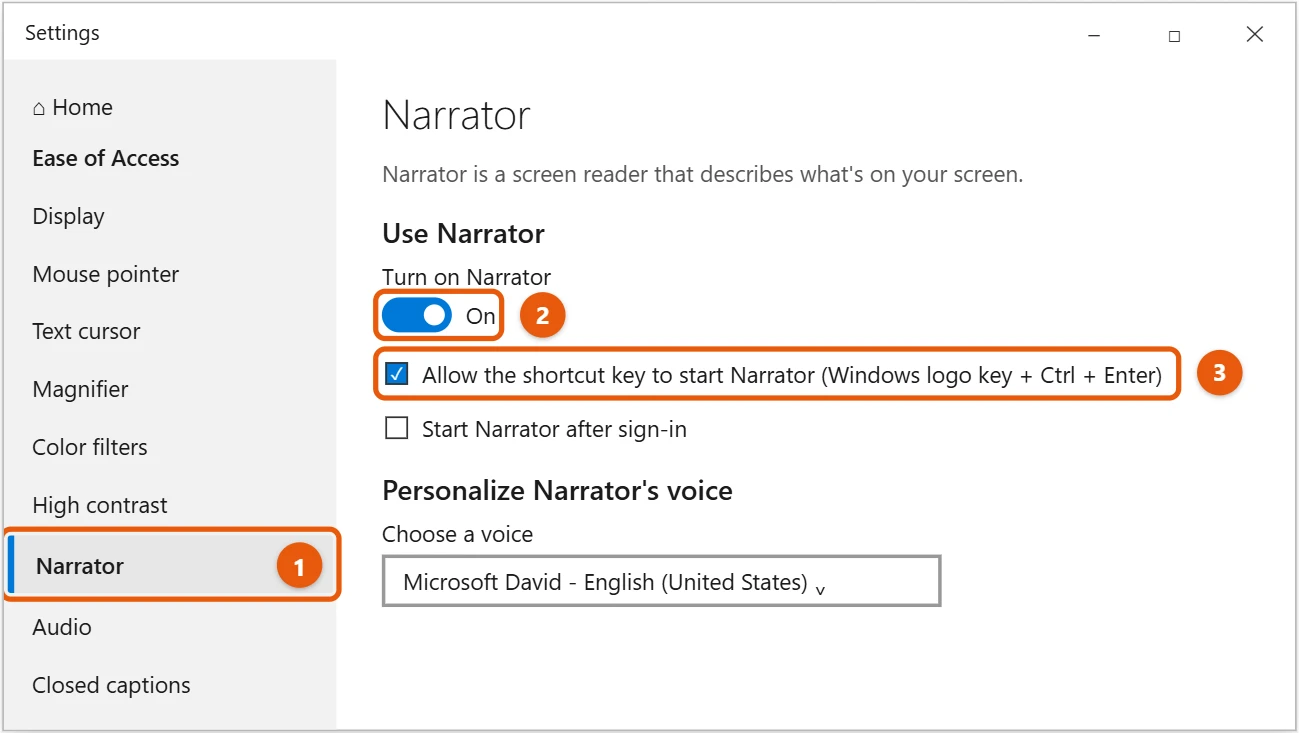The image size is (1299, 733).
Task: Open Closed captions settings
Action: click(x=111, y=685)
